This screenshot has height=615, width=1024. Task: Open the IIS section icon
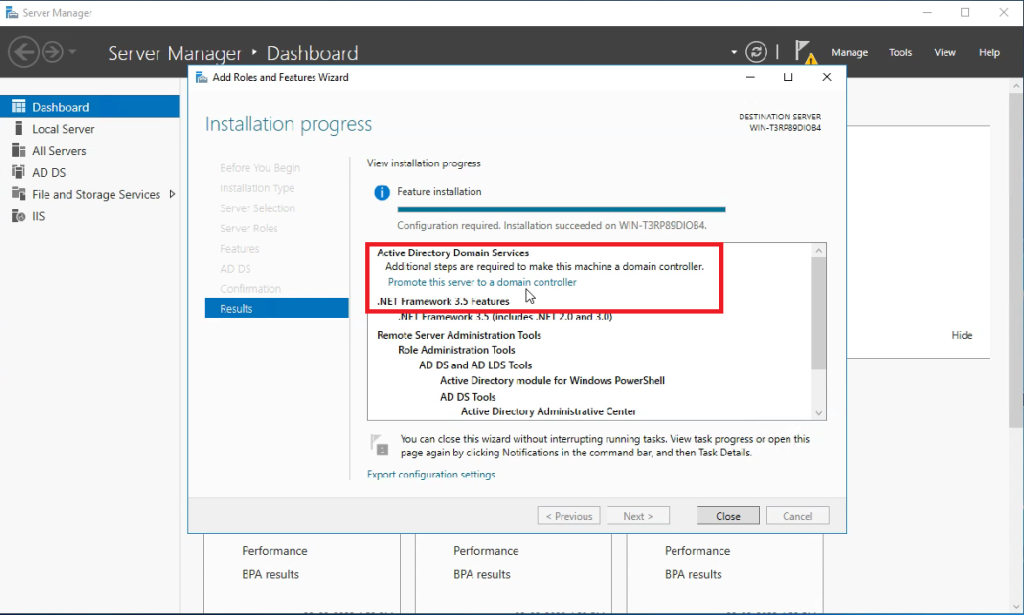[17, 215]
